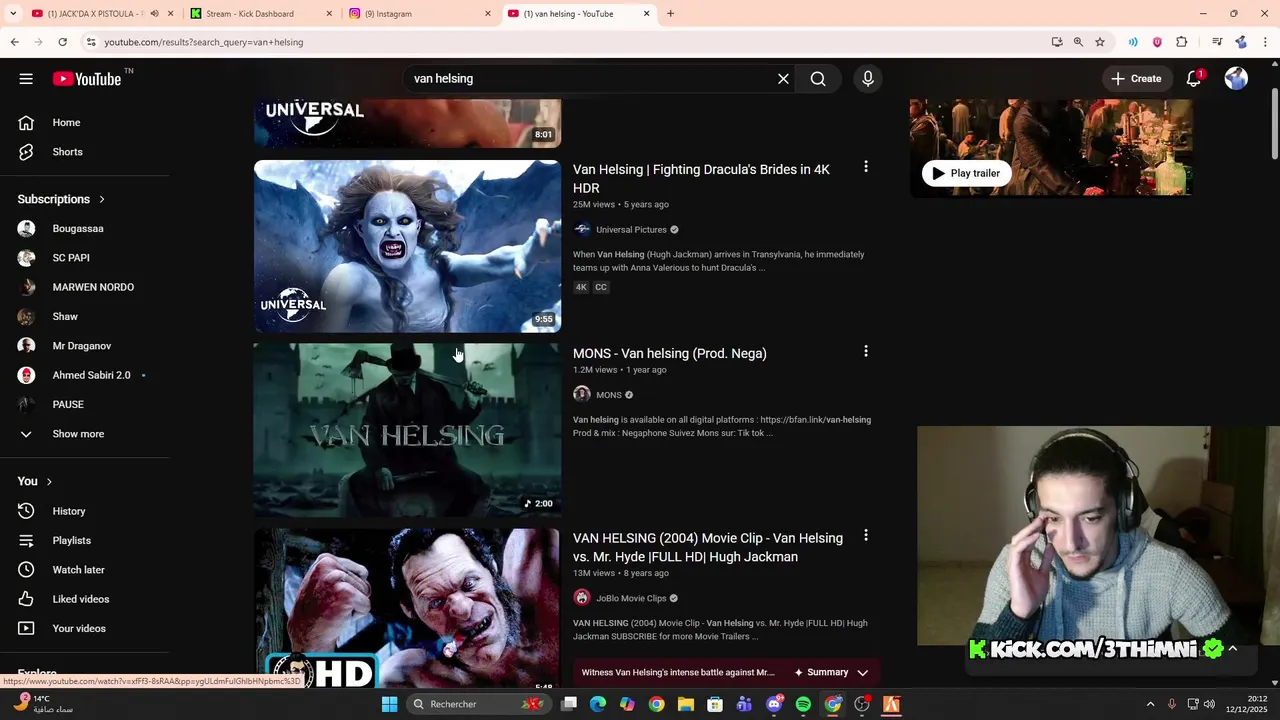Open the notifications bell
This screenshot has height=720, width=1280.
1194,79
